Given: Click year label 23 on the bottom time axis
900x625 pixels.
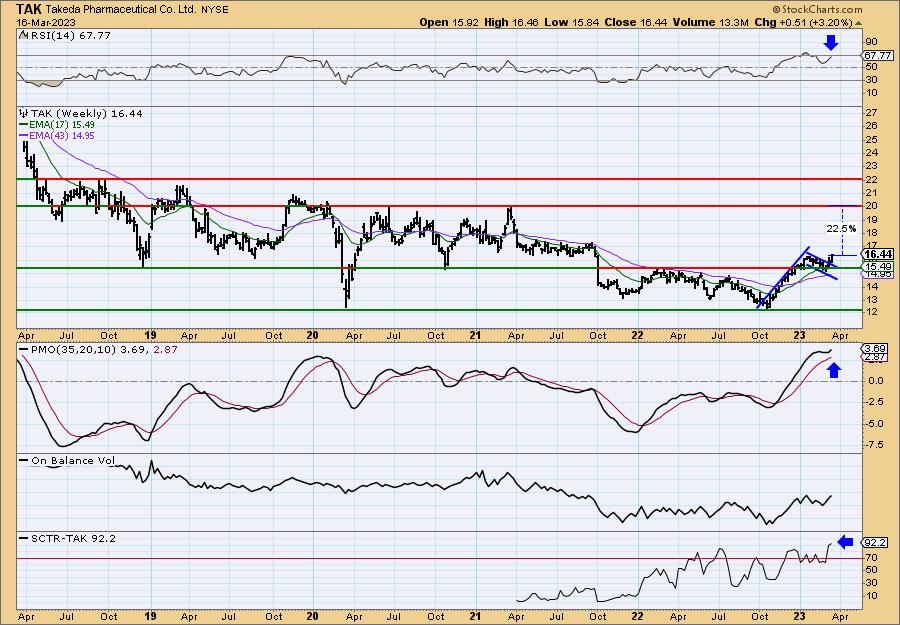Looking at the screenshot, I should pyautogui.click(x=801, y=617).
